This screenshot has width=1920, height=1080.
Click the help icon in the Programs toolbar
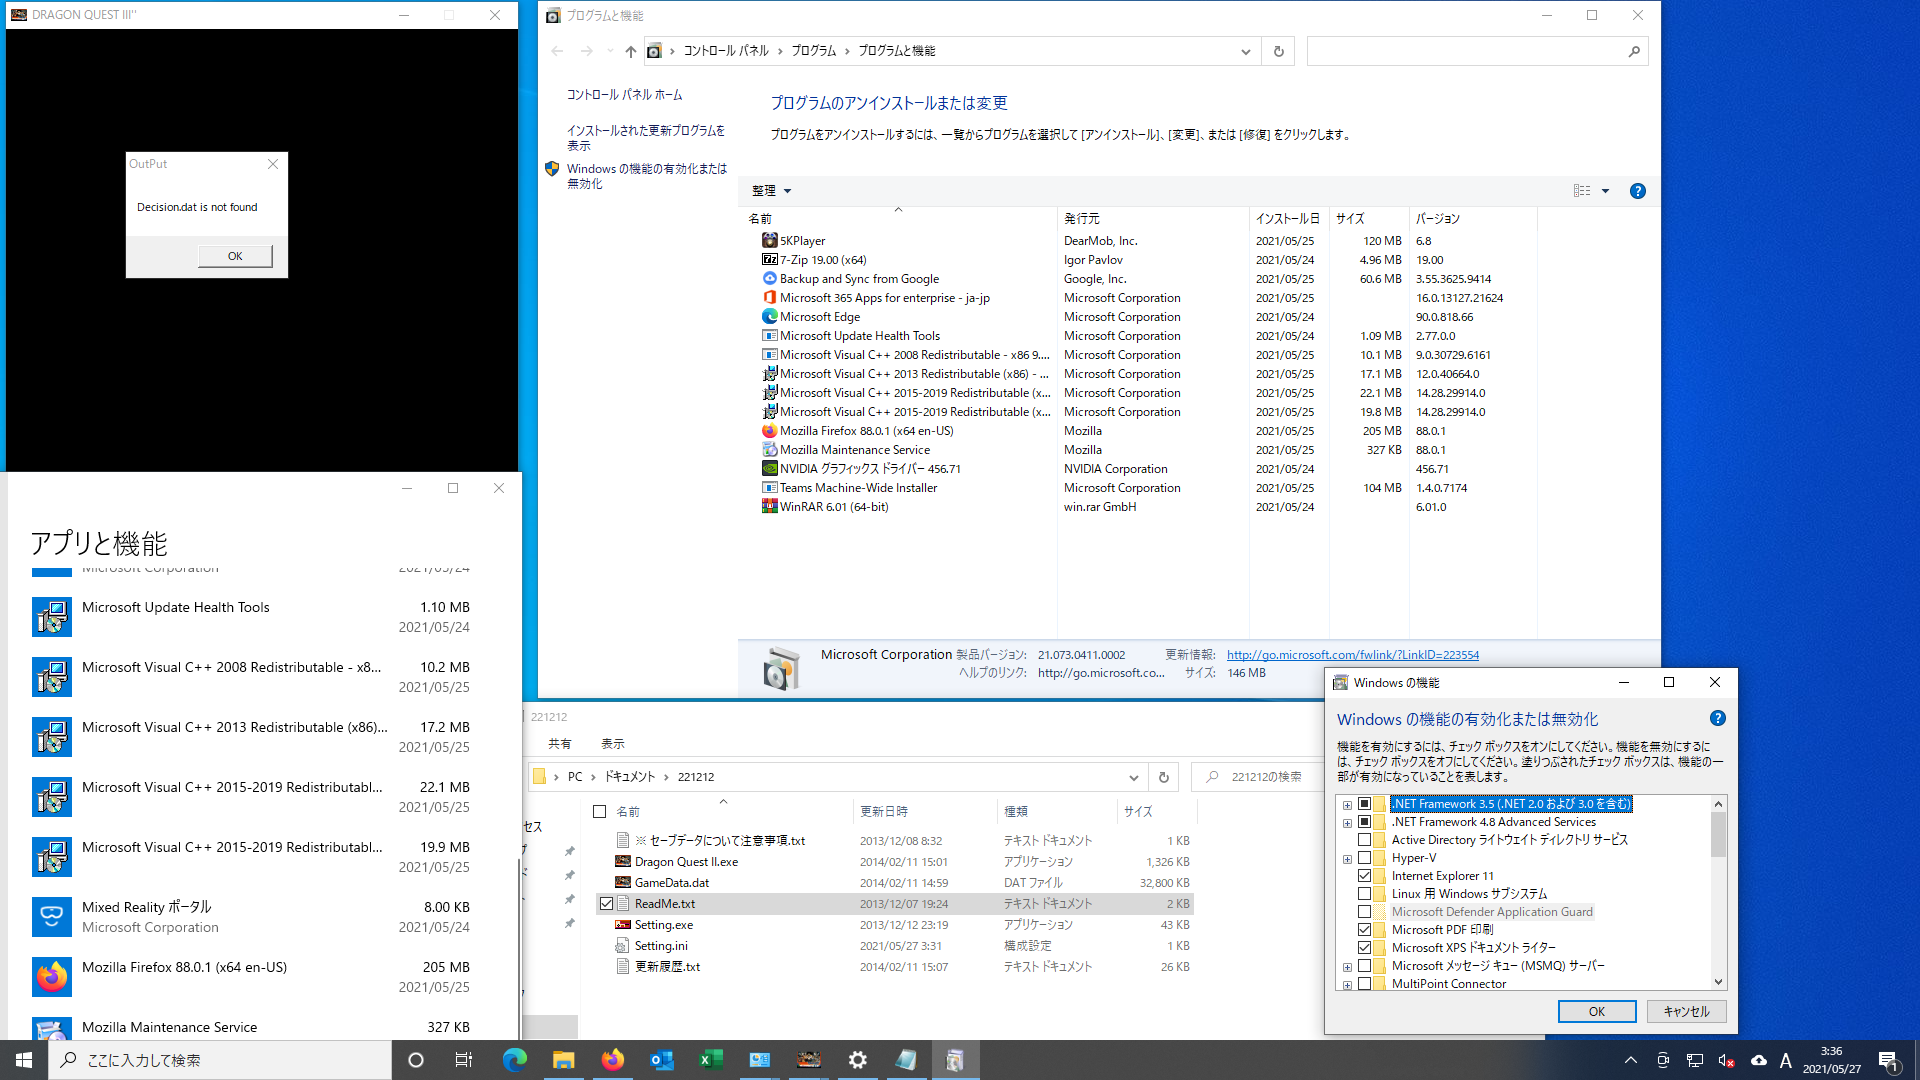tap(1638, 191)
